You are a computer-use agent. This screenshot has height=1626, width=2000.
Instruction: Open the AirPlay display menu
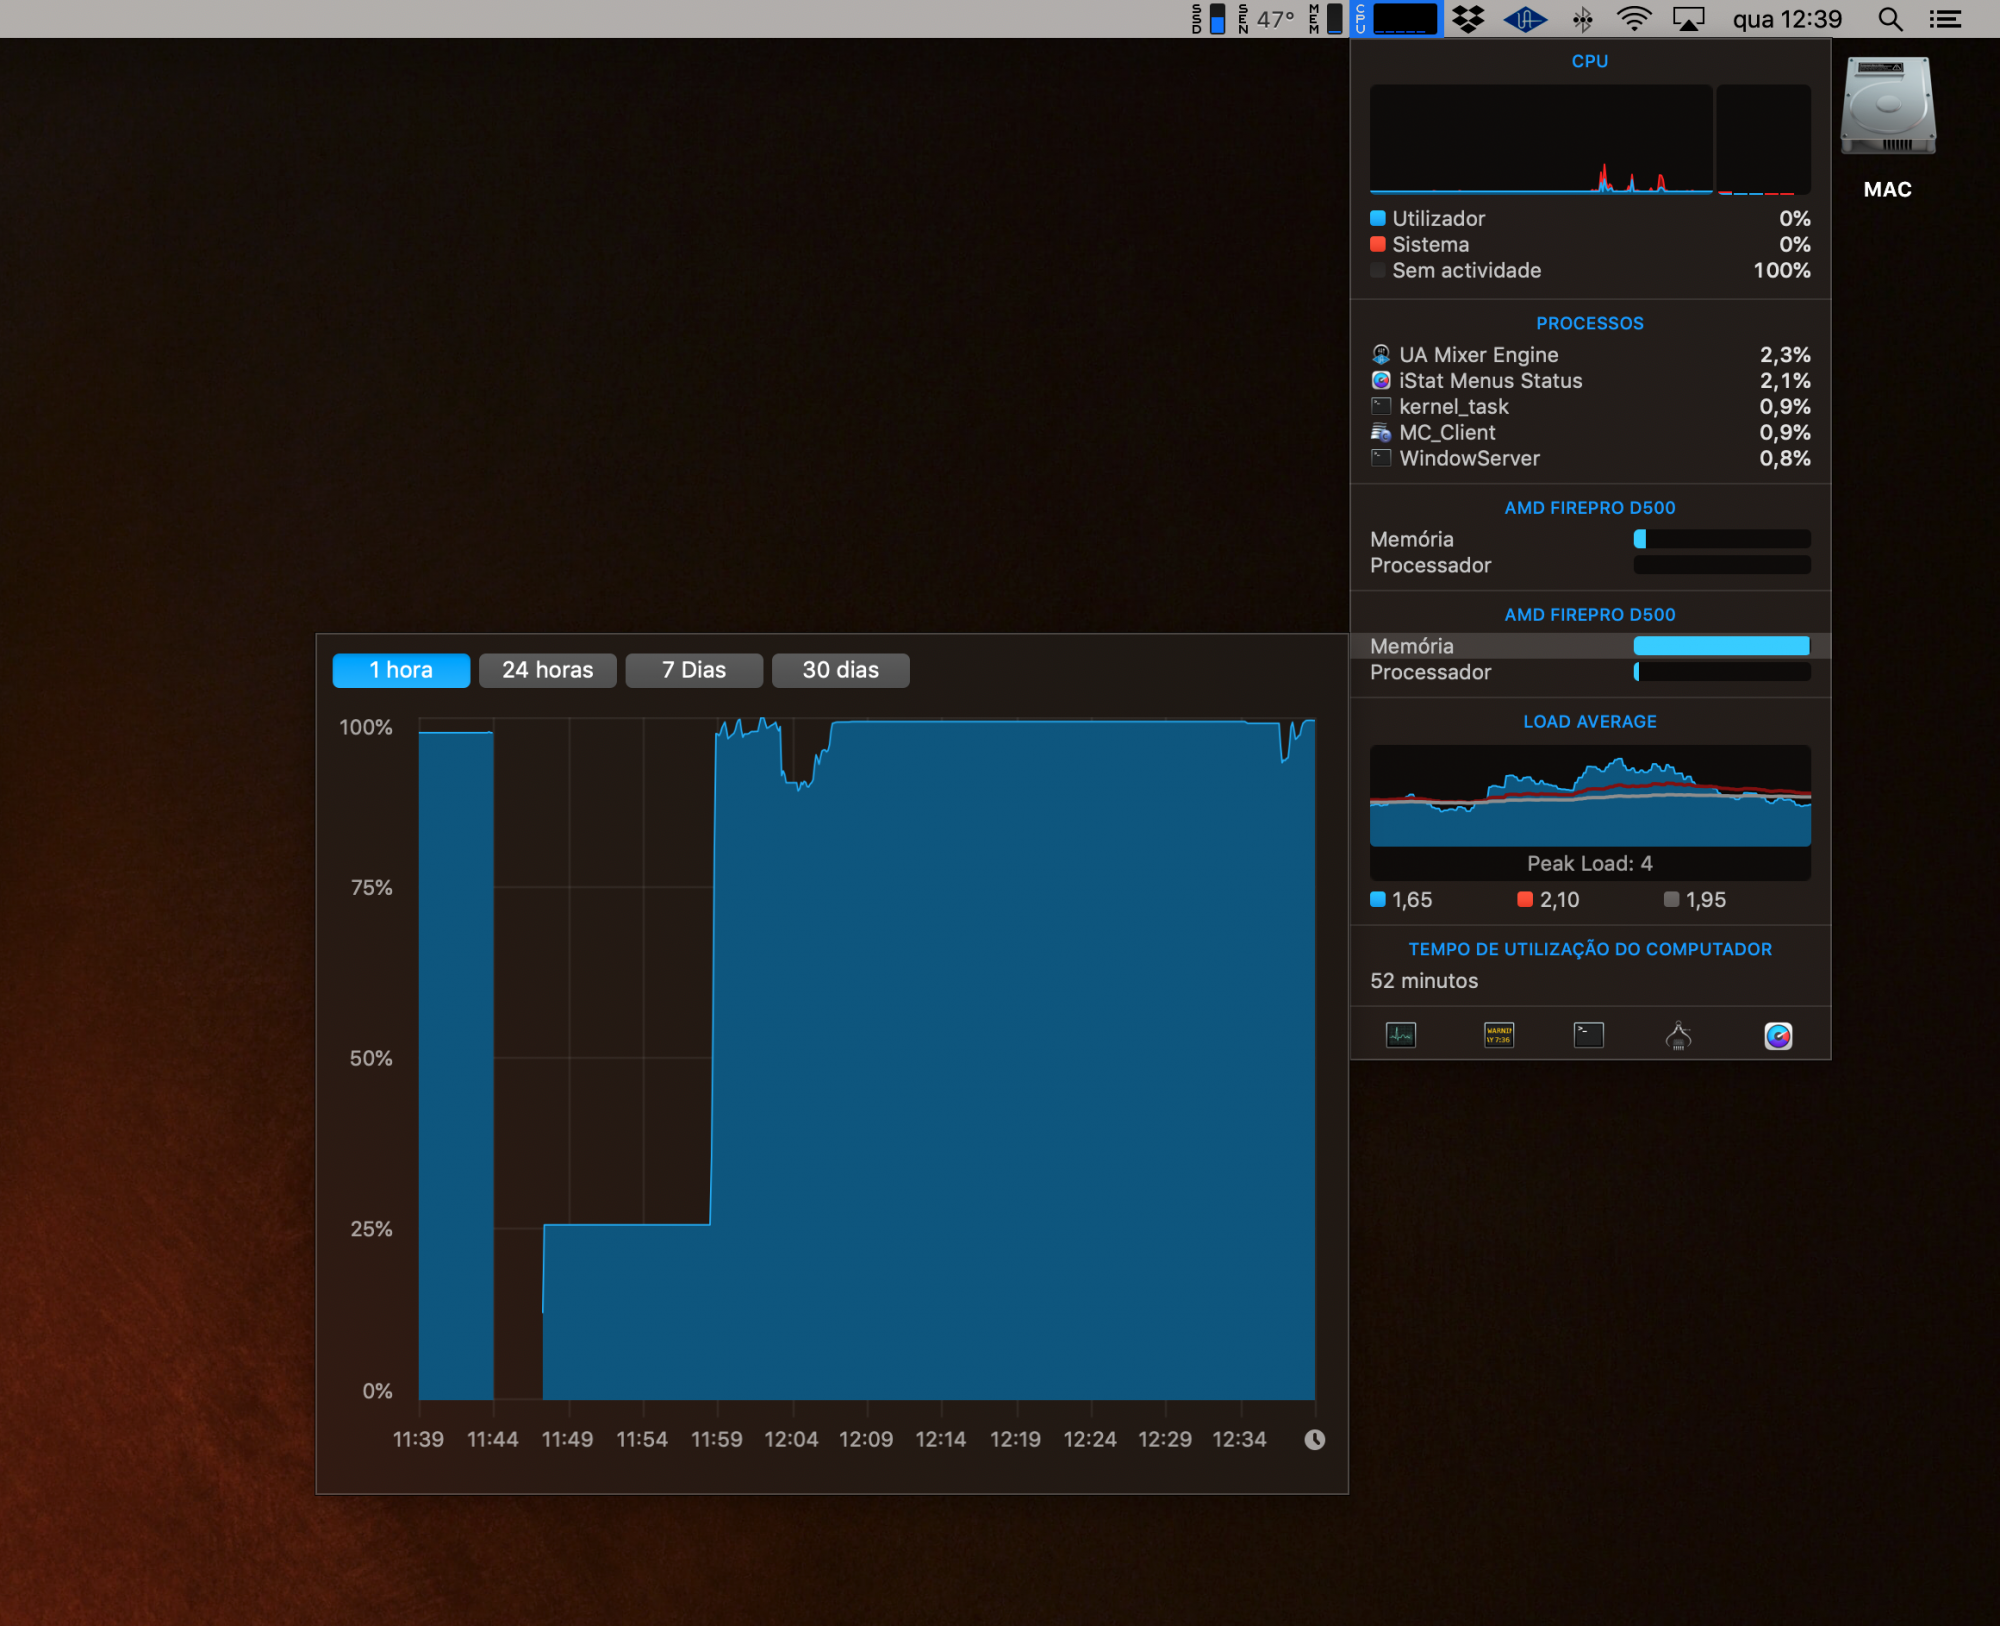(x=1689, y=19)
